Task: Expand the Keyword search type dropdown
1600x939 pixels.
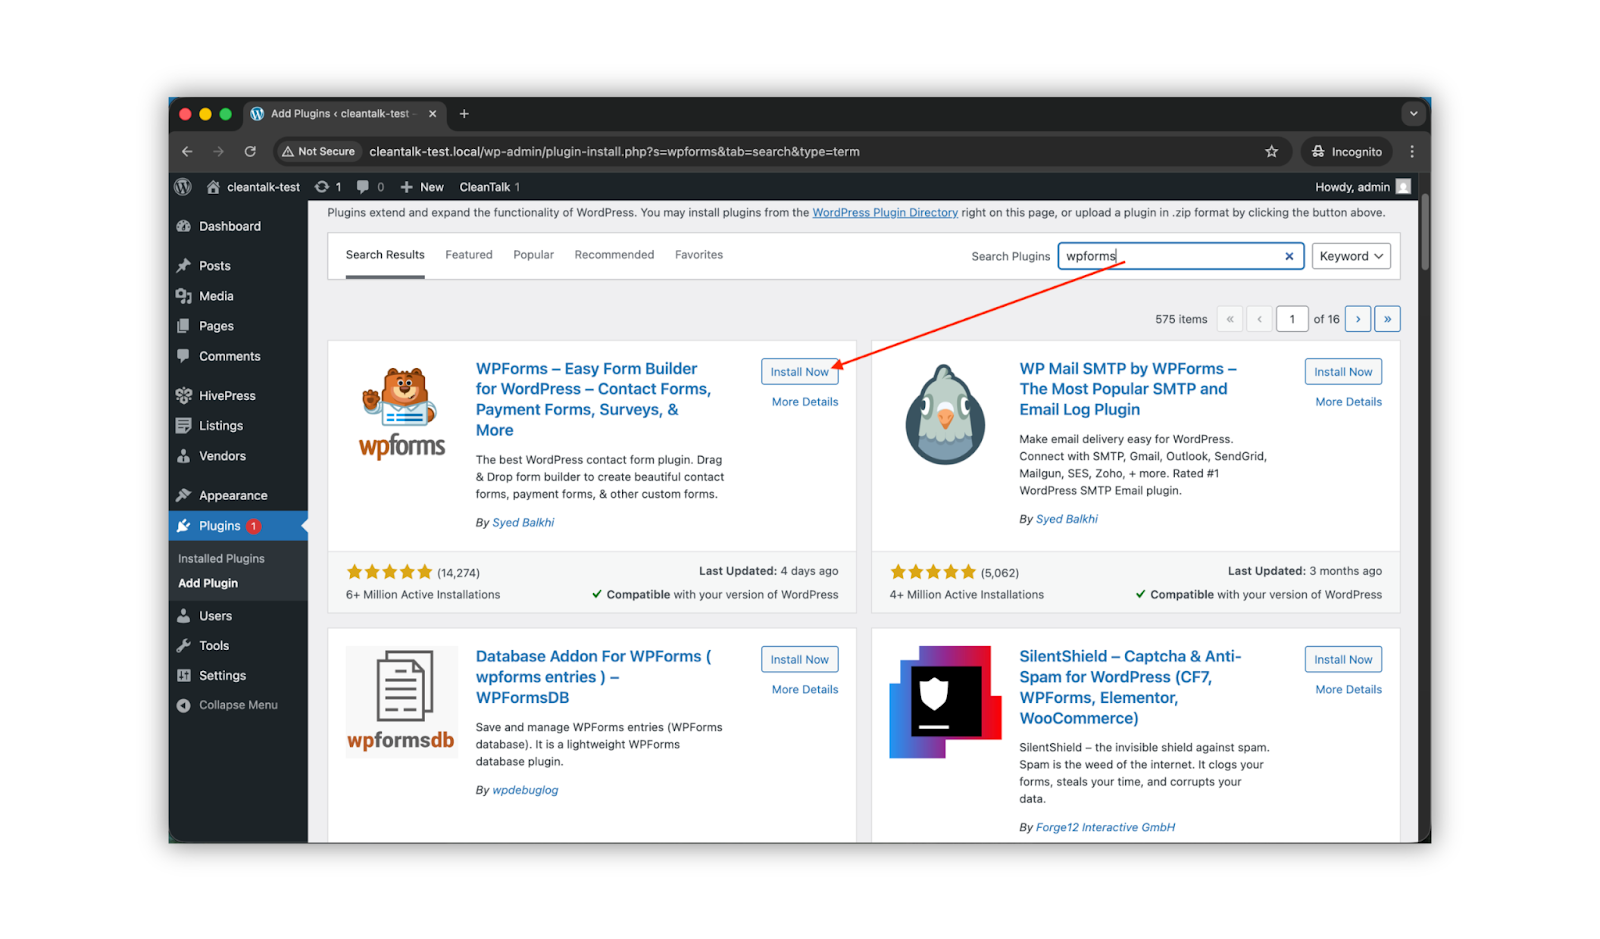Action: 1350,256
